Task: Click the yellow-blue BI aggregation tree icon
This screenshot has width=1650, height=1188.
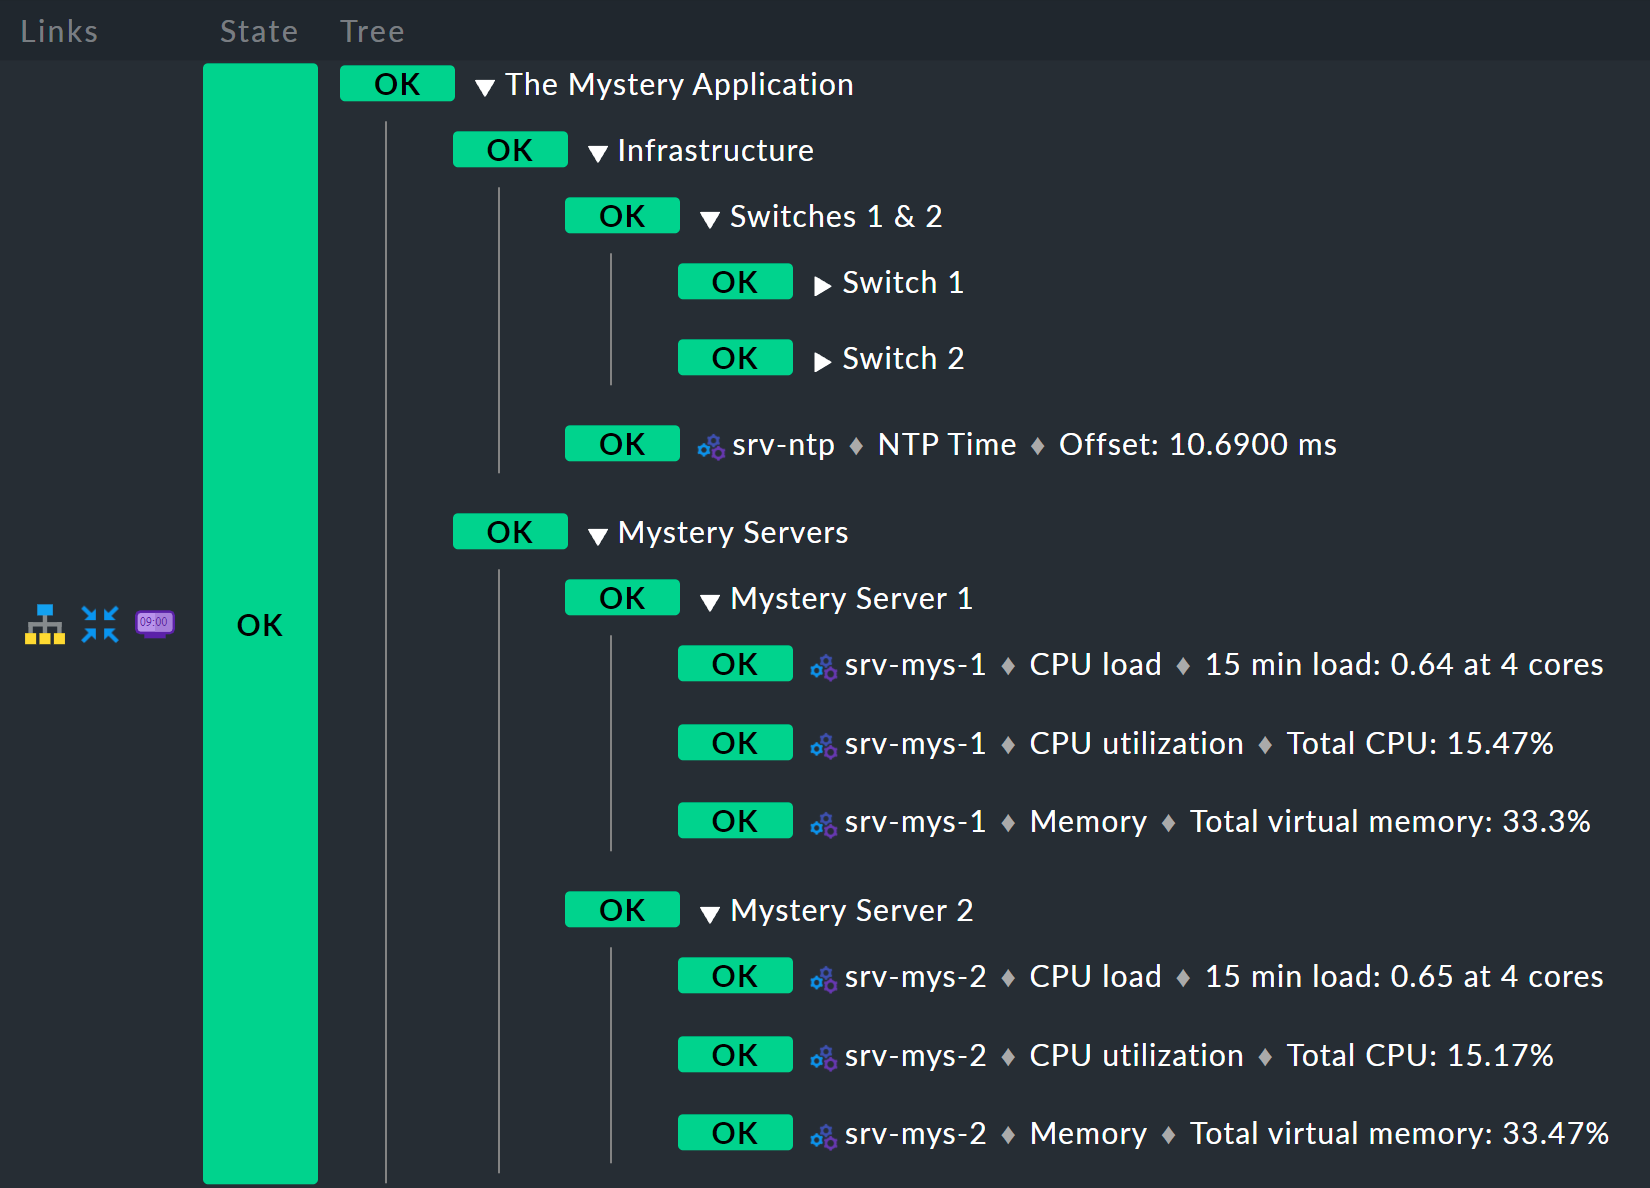Action: pos(45,624)
